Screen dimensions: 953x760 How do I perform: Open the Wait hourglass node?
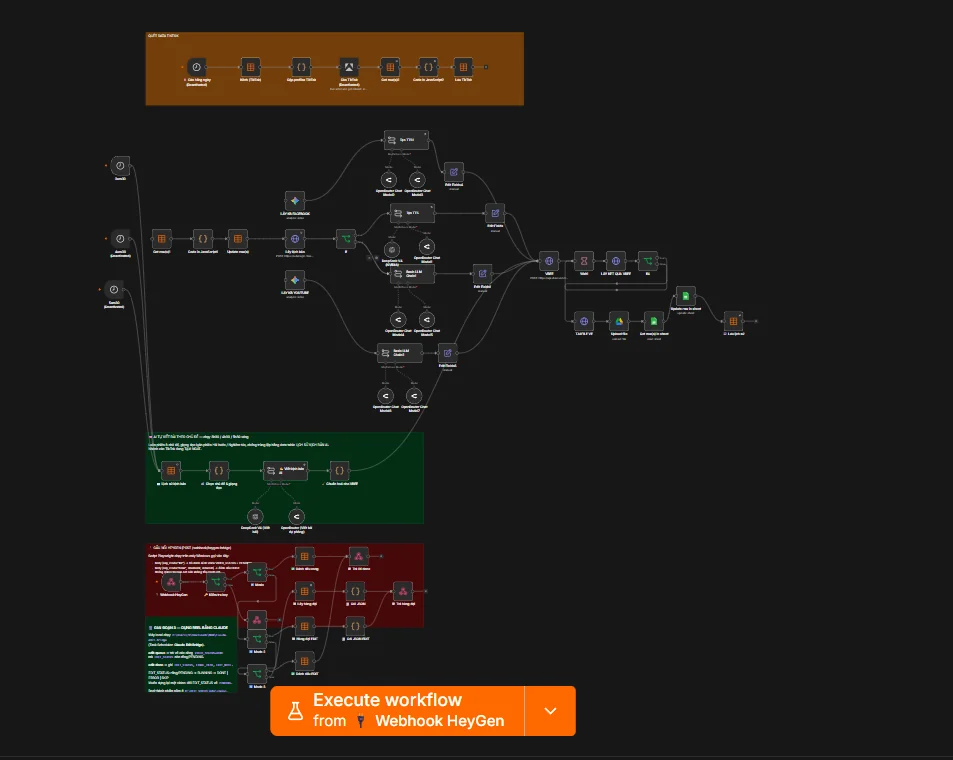pyautogui.click(x=583, y=261)
